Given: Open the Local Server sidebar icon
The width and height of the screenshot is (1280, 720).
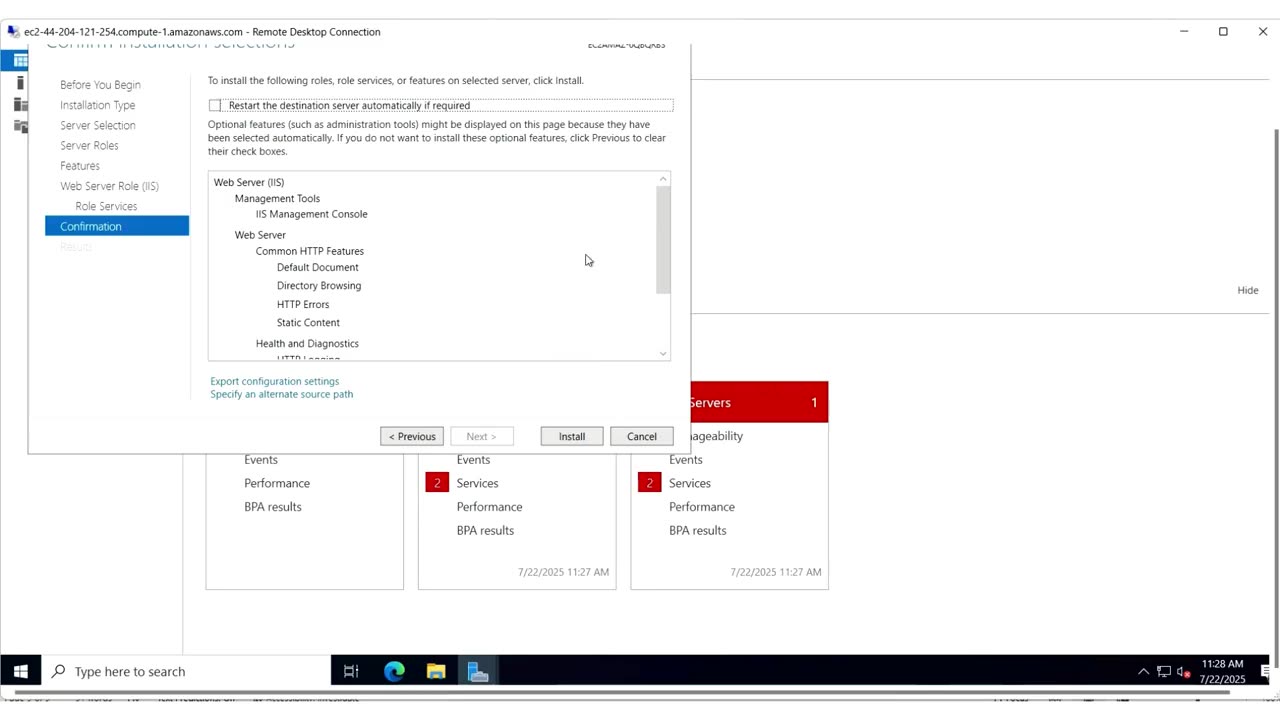Looking at the screenshot, I should point(20,83).
